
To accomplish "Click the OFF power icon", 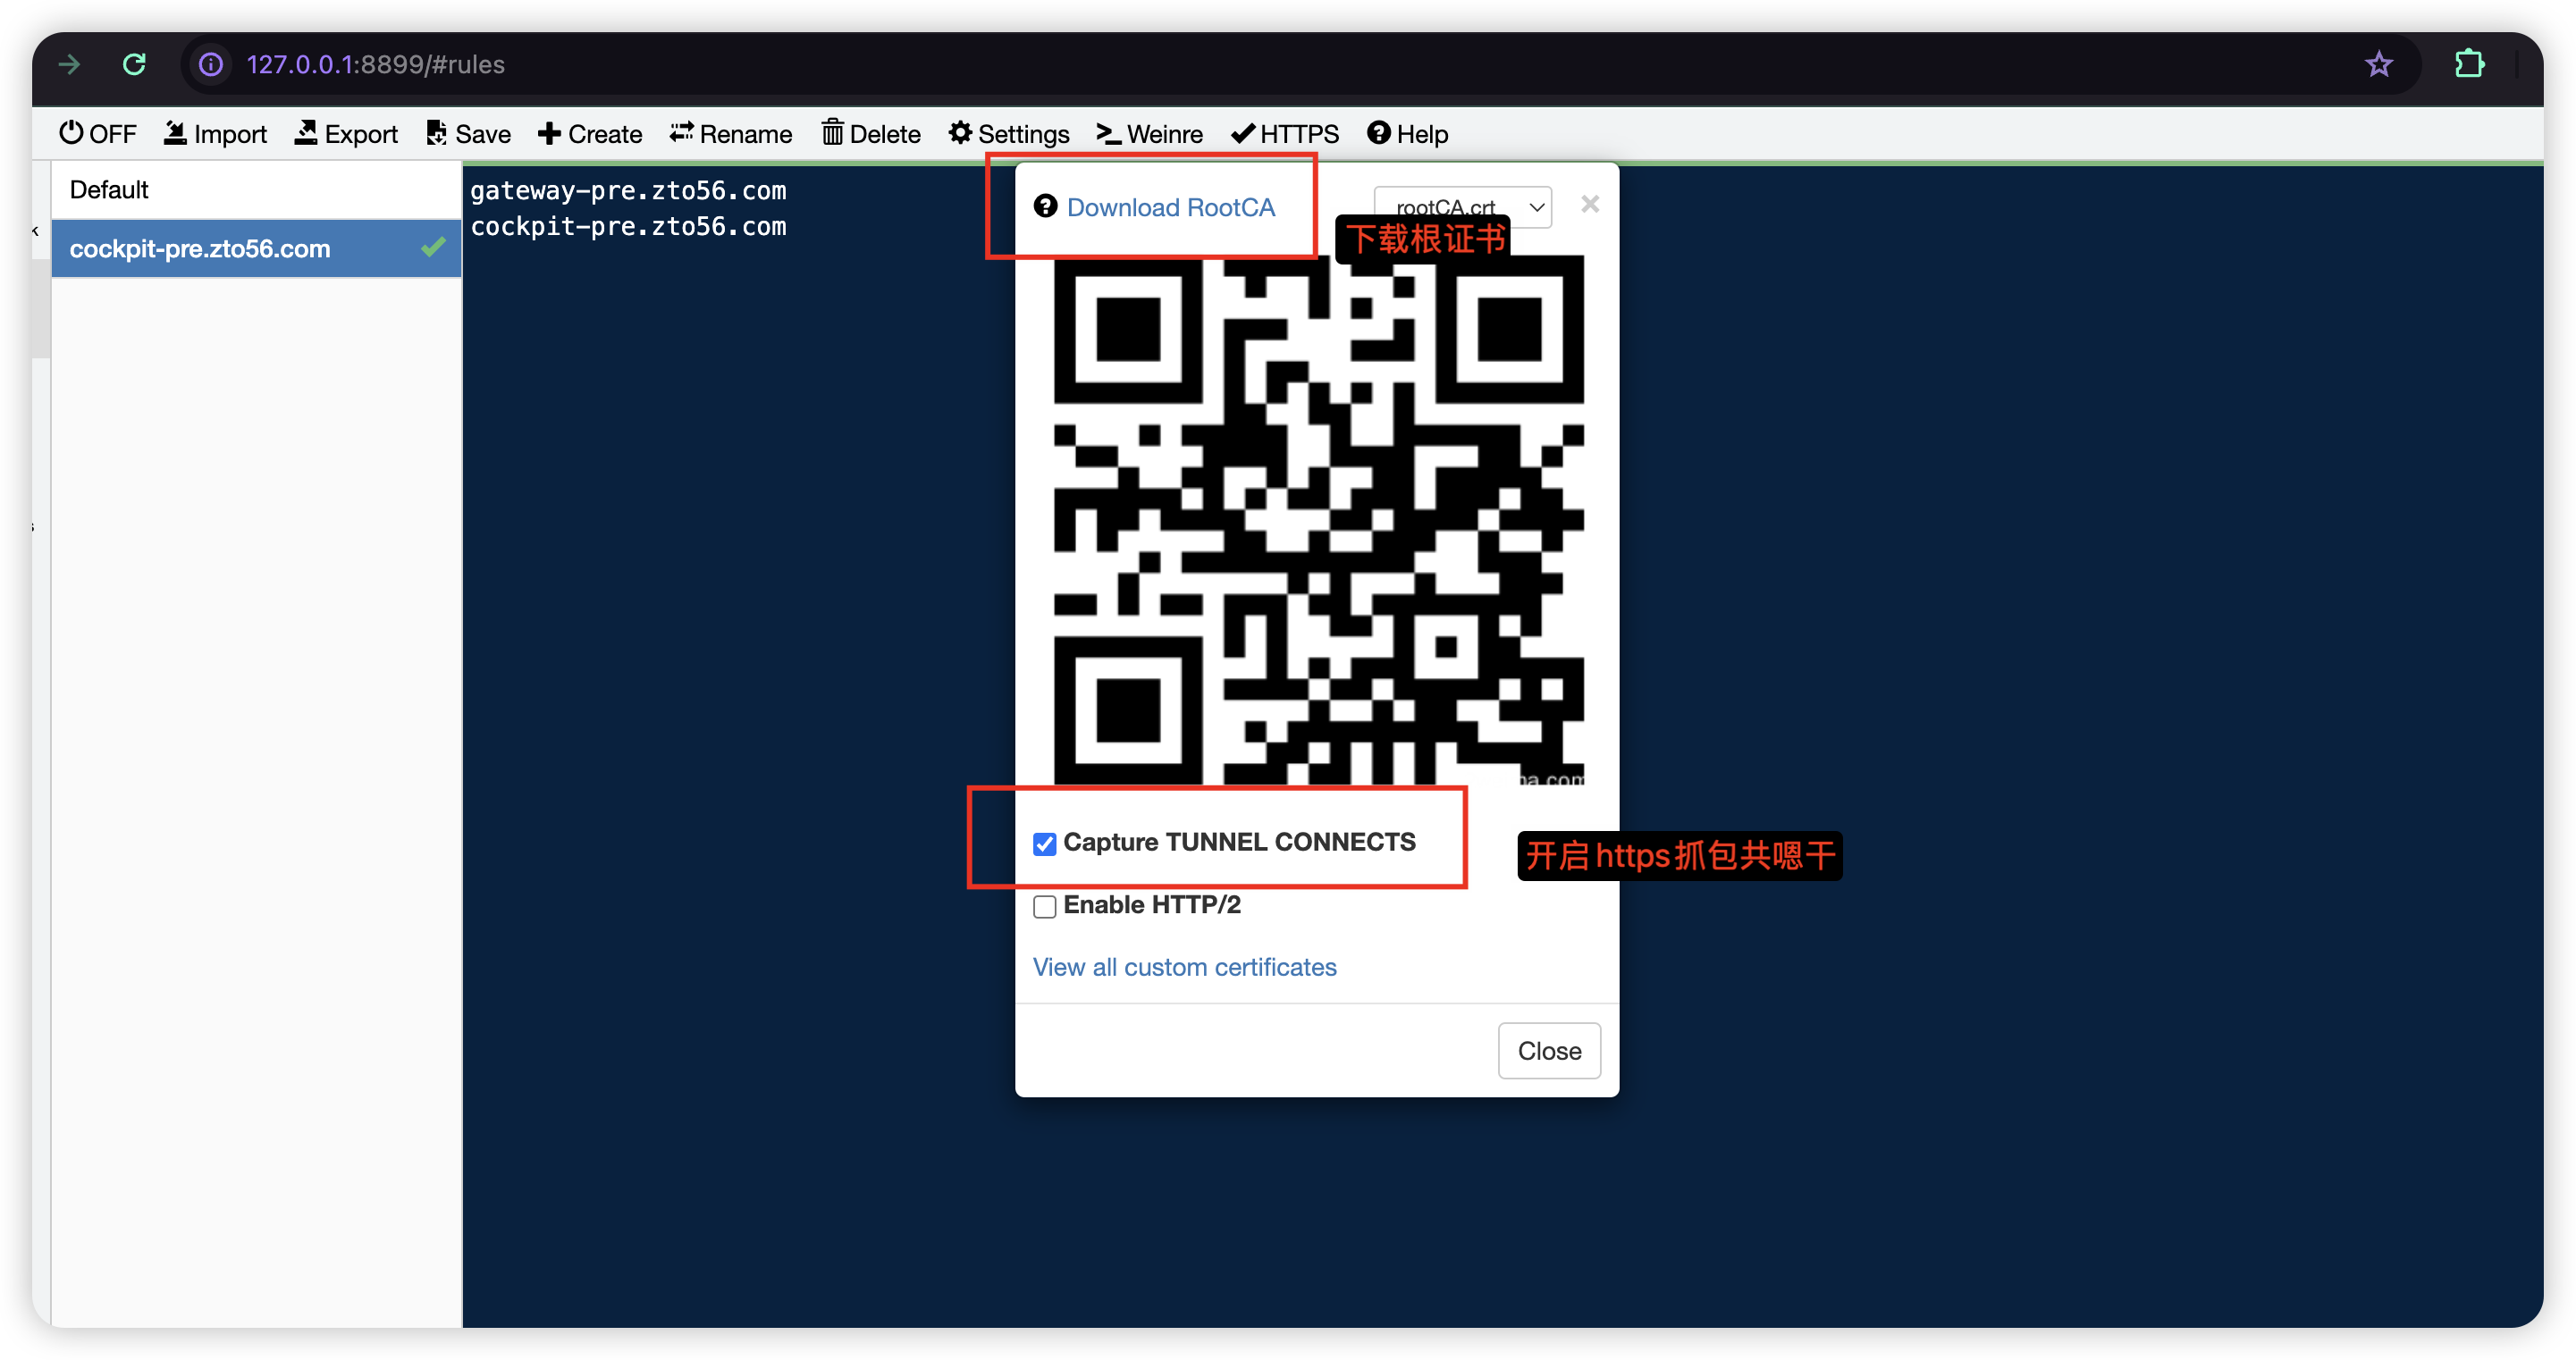I will click(x=71, y=133).
